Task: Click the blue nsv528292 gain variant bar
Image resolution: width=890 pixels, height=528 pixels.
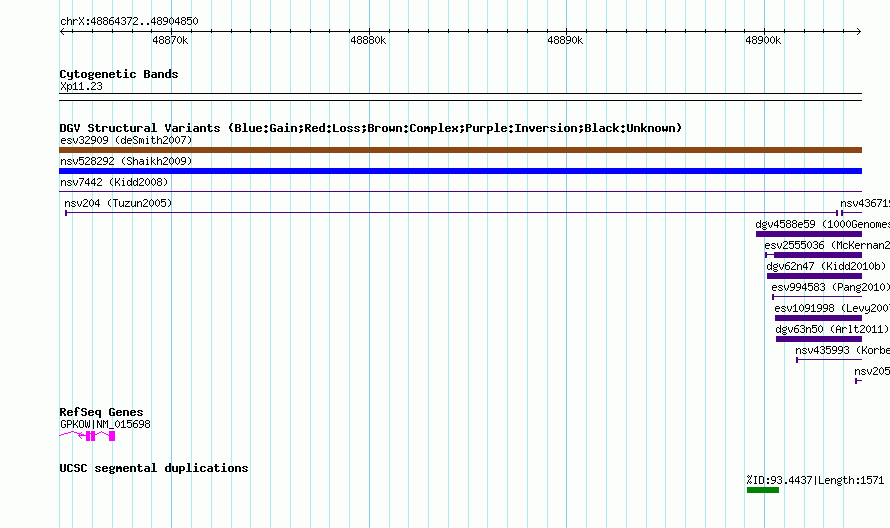Action: click(460, 171)
